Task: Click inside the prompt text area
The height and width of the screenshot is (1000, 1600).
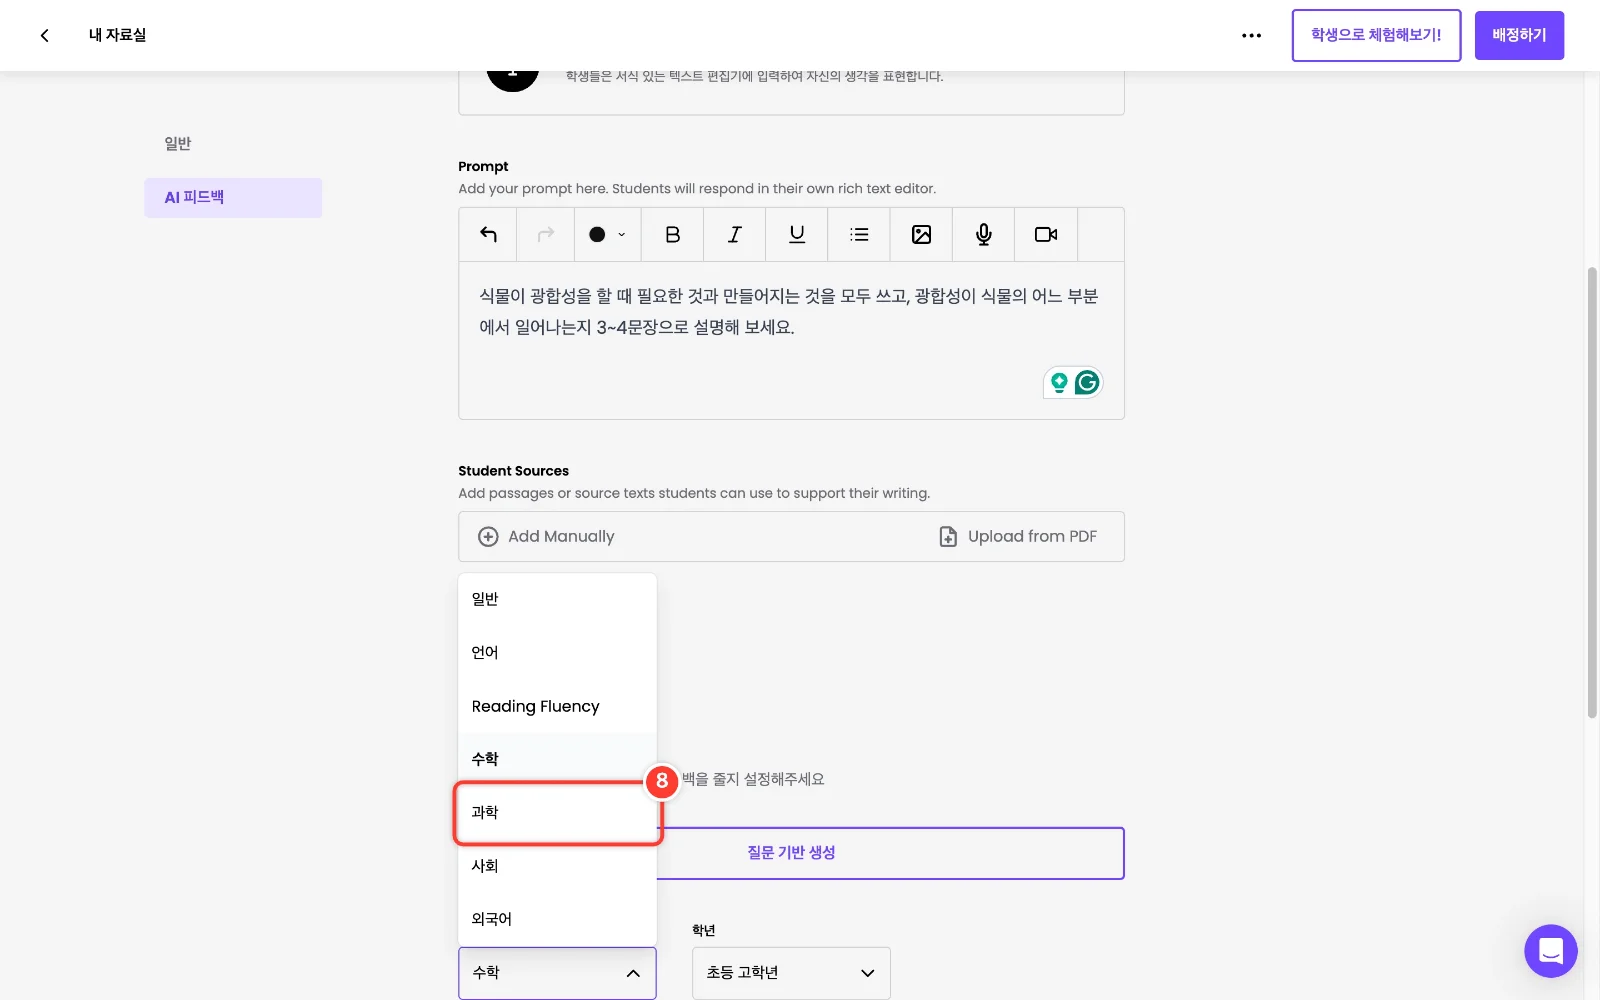Action: [791, 340]
